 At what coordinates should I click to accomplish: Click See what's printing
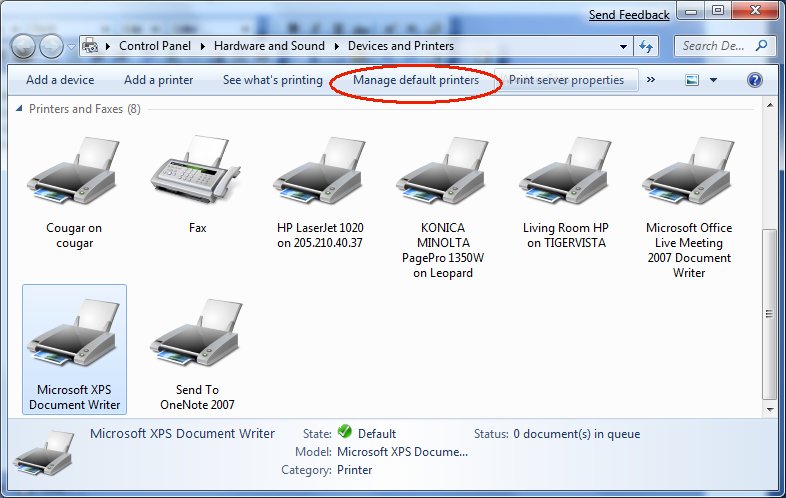273,80
